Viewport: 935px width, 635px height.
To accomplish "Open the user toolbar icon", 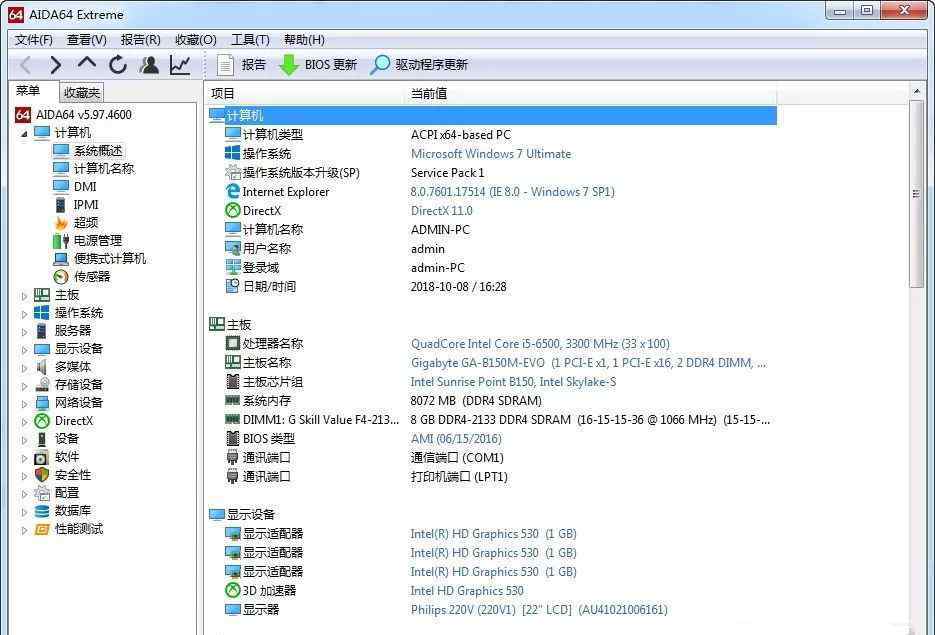I will [149, 64].
